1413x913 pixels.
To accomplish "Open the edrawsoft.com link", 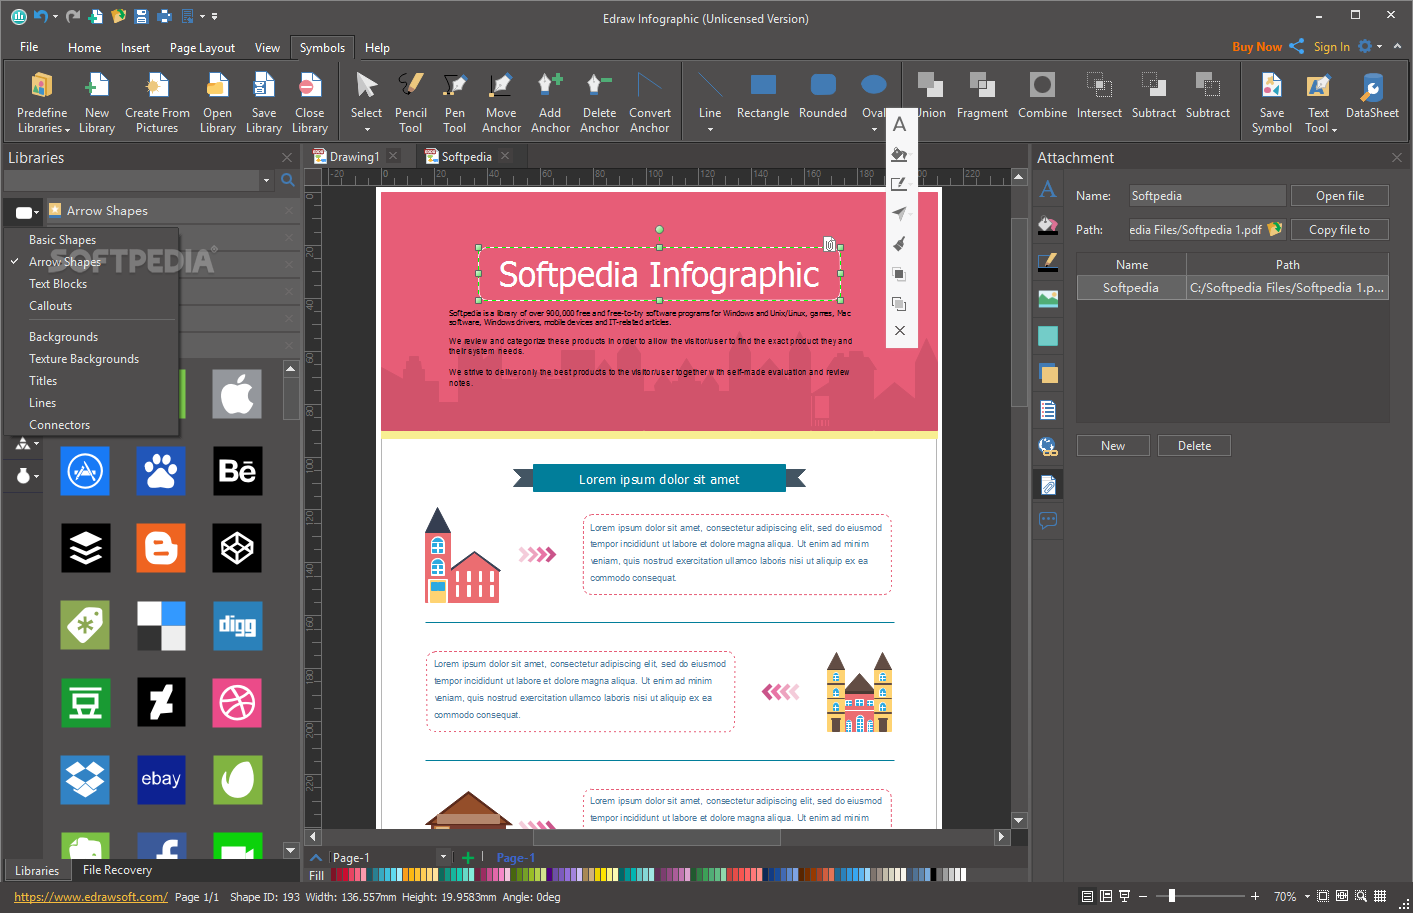I will [91, 897].
